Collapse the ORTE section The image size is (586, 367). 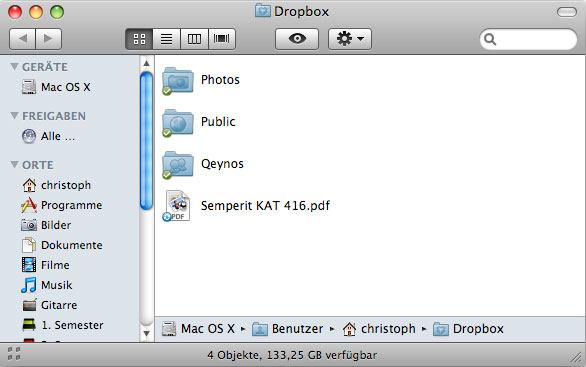tap(14, 164)
